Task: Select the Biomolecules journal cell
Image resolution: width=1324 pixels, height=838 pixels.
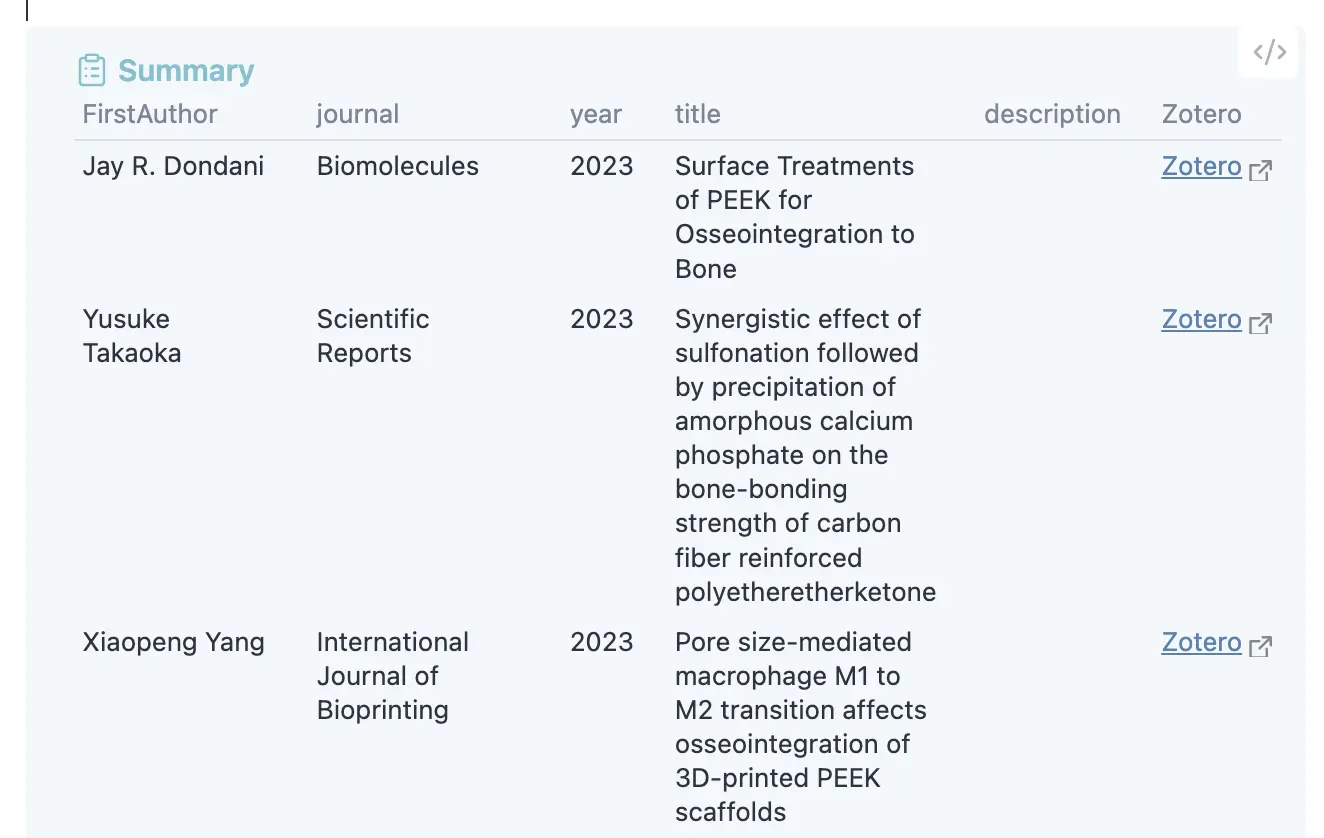Action: [398, 166]
